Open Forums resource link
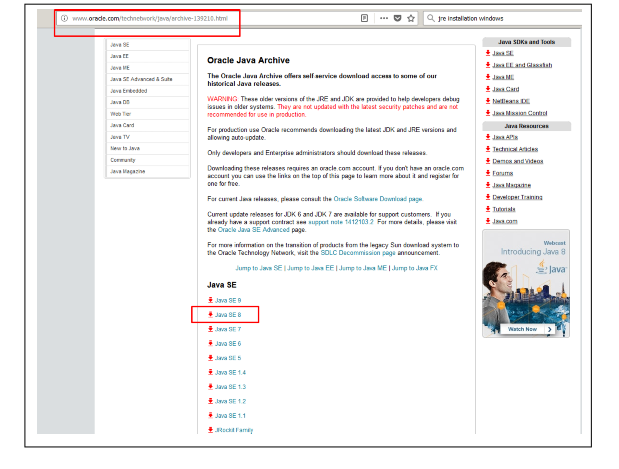 click(x=503, y=173)
